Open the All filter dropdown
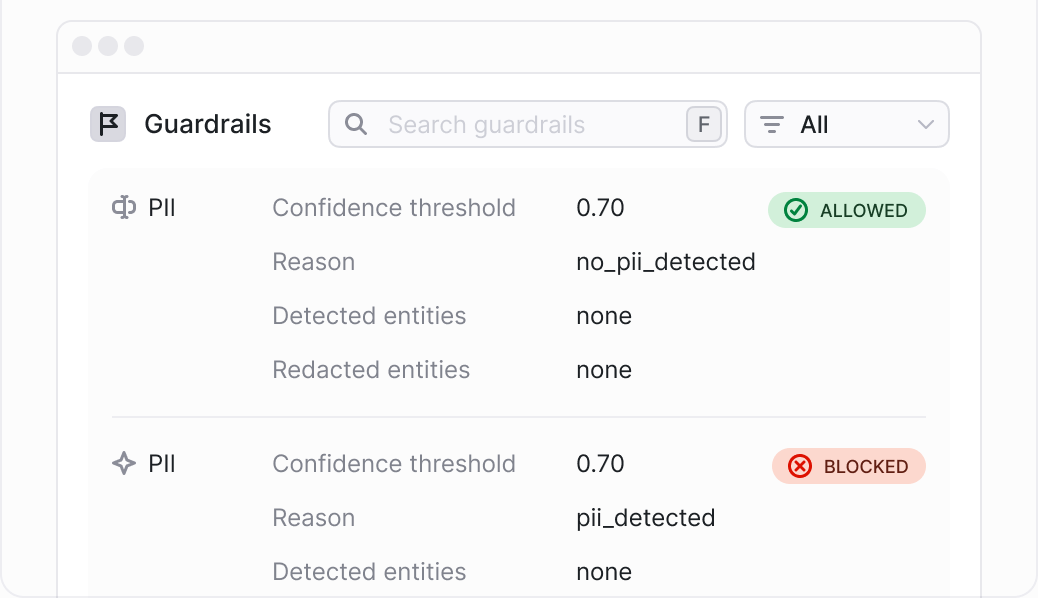Image resolution: width=1038 pixels, height=598 pixels. pos(847,124)
